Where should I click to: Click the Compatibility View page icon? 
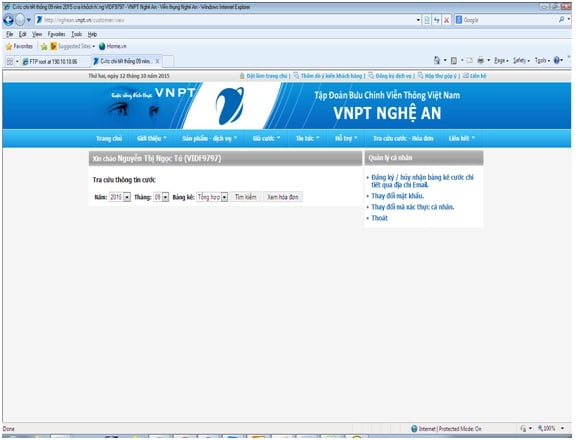coord(427,20)
